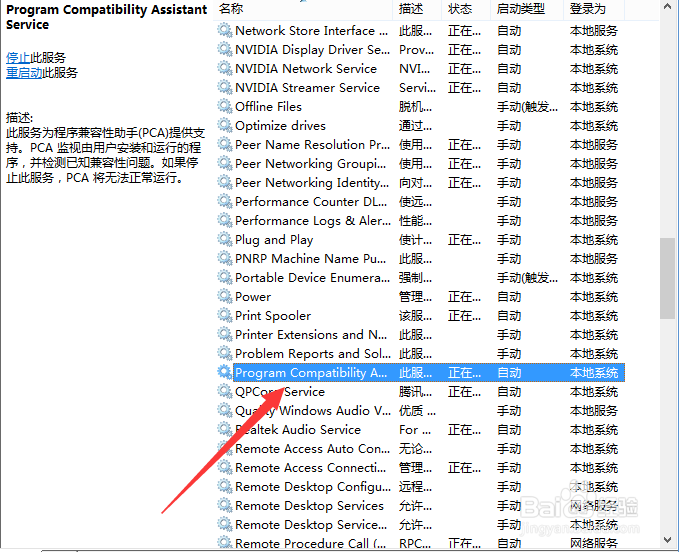Click gear icon of Network Store Interface

224,31
